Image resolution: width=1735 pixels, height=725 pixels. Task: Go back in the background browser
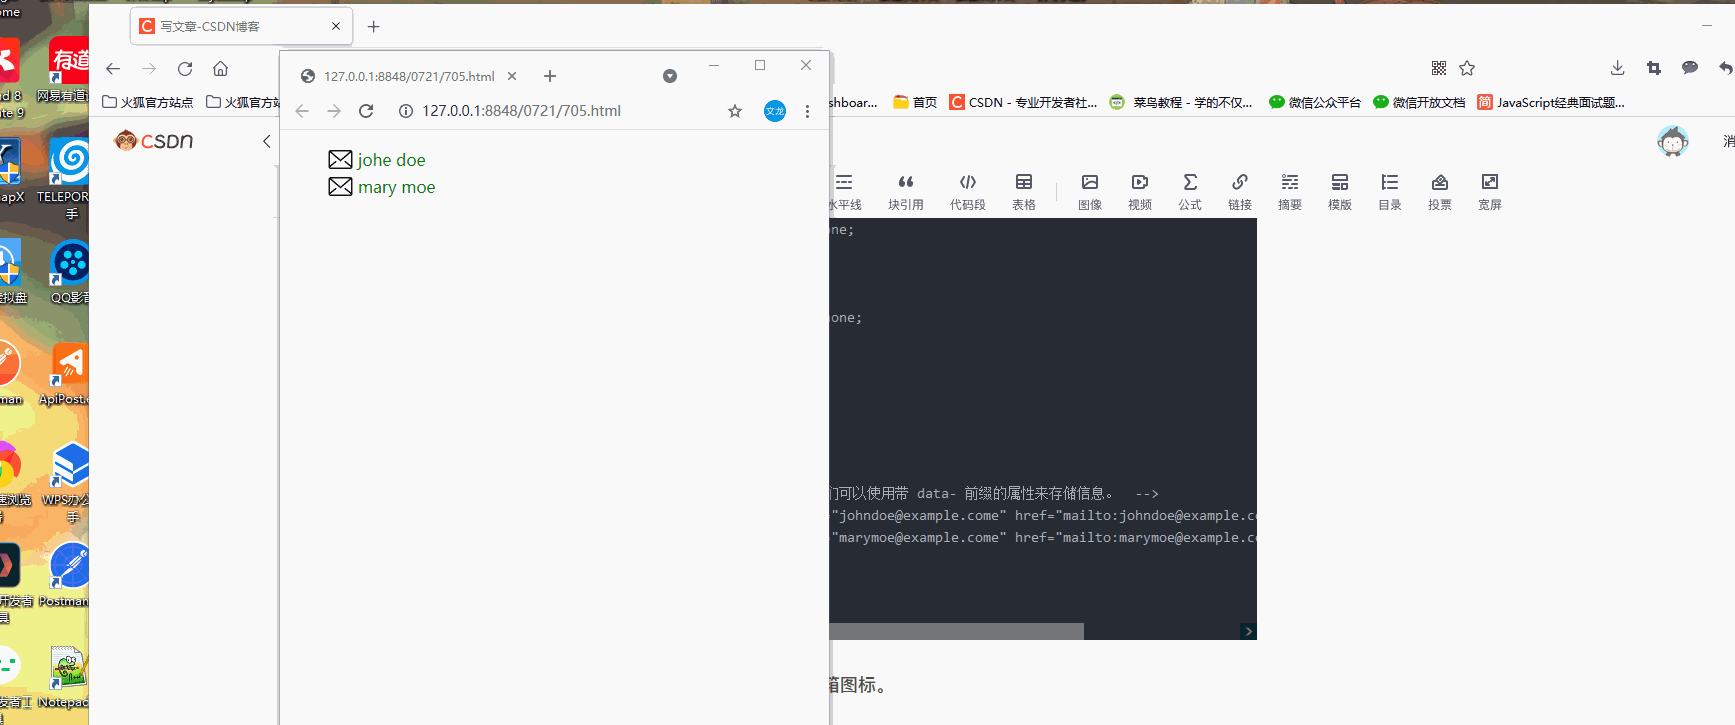pyautogui.click(x=113, y=68)
